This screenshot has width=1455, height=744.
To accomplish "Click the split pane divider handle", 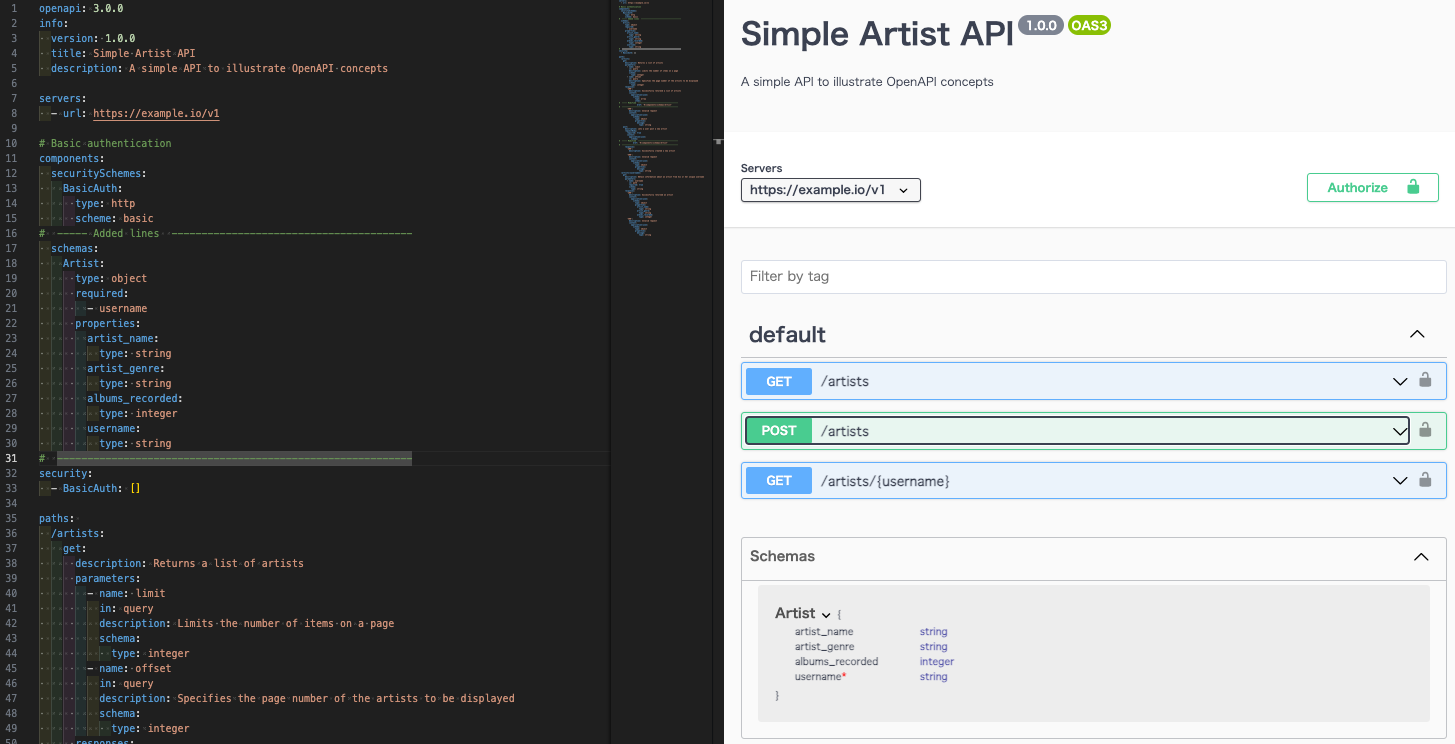I will (718, 141).
